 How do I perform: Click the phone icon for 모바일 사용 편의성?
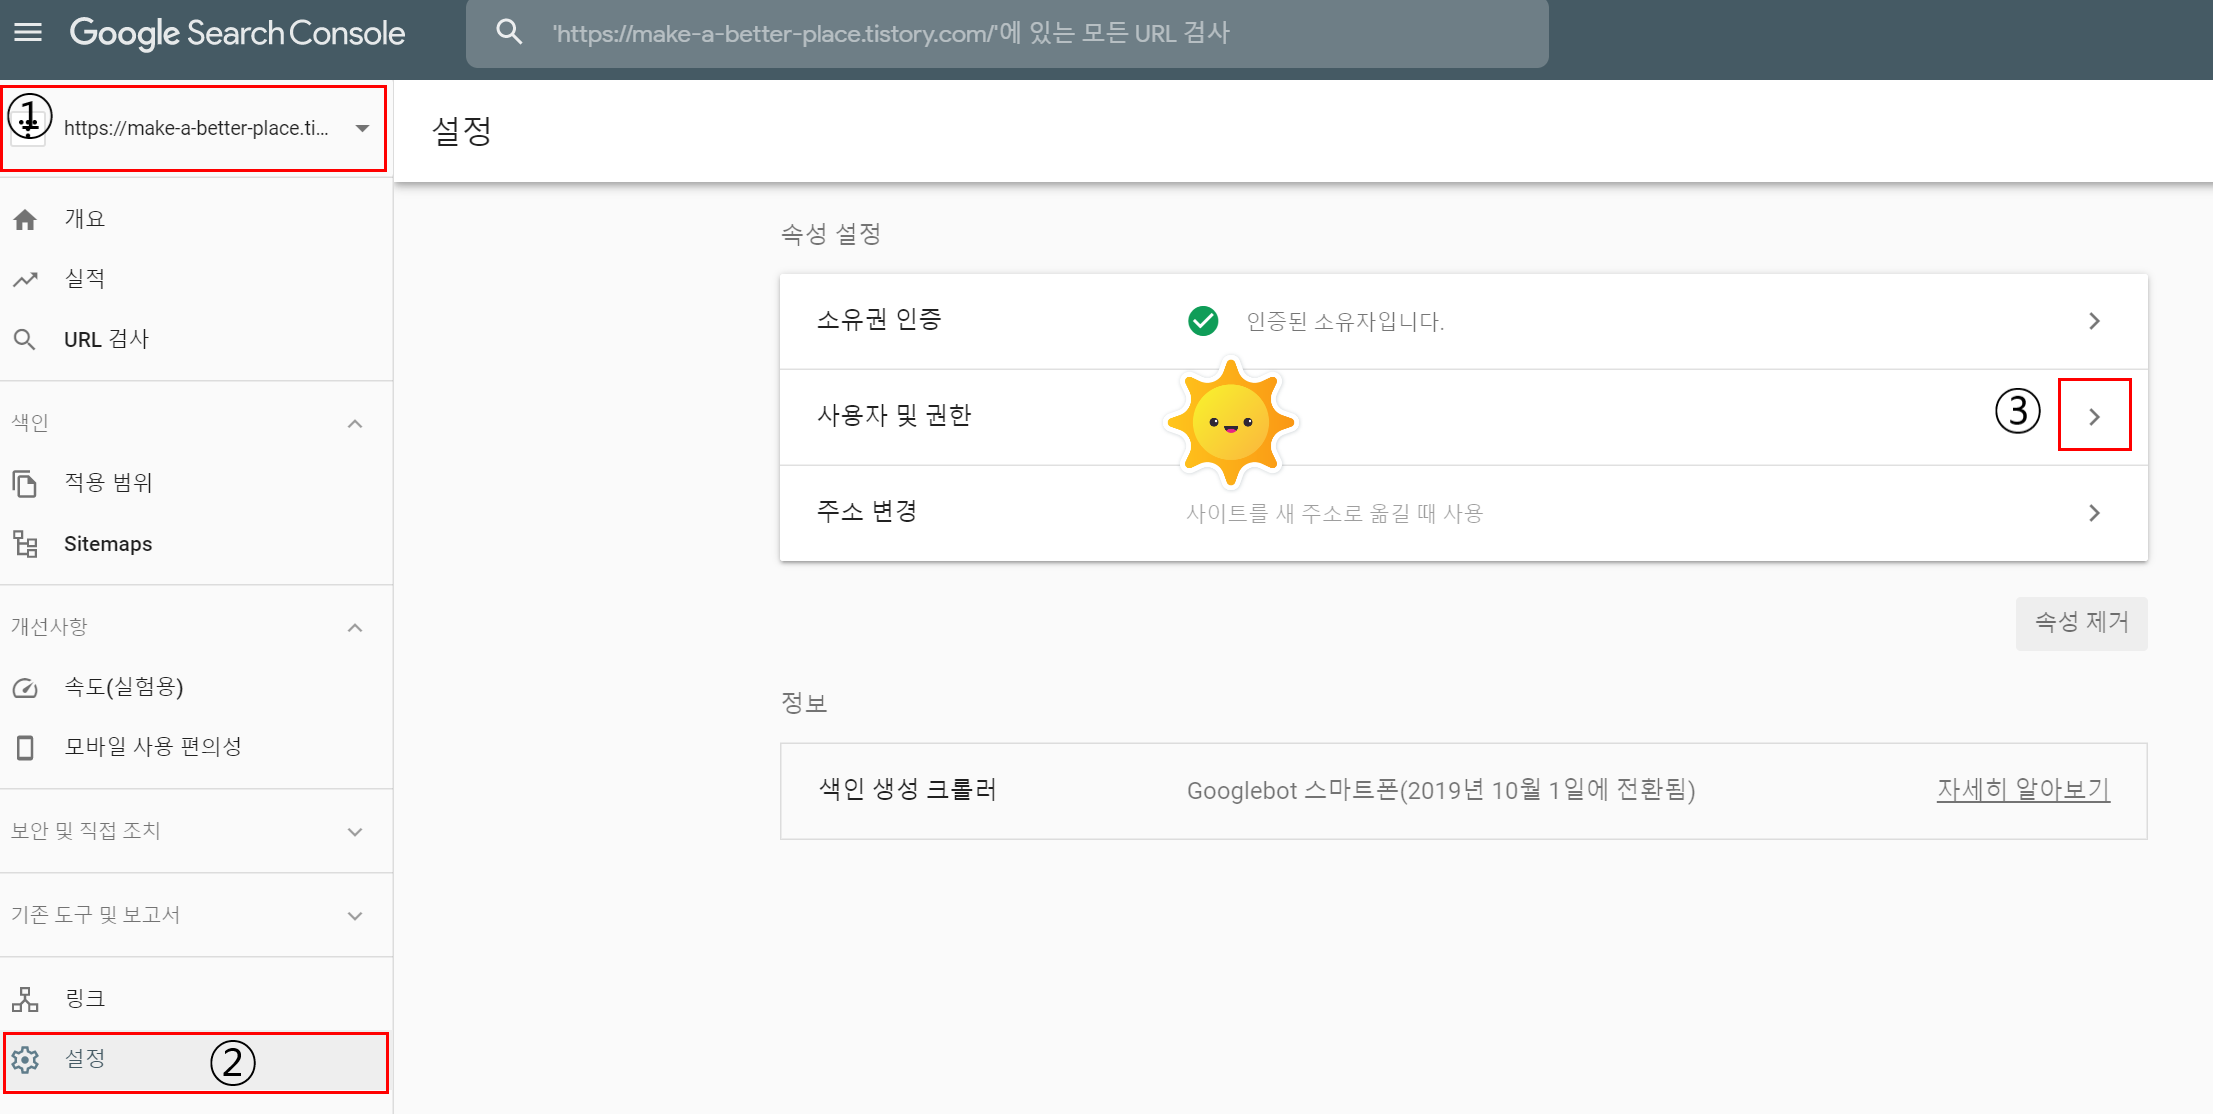point(25,747)
